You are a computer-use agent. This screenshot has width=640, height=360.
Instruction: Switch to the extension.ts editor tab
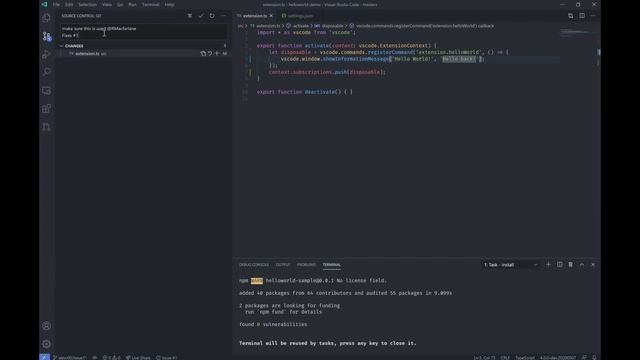(255, 16)
